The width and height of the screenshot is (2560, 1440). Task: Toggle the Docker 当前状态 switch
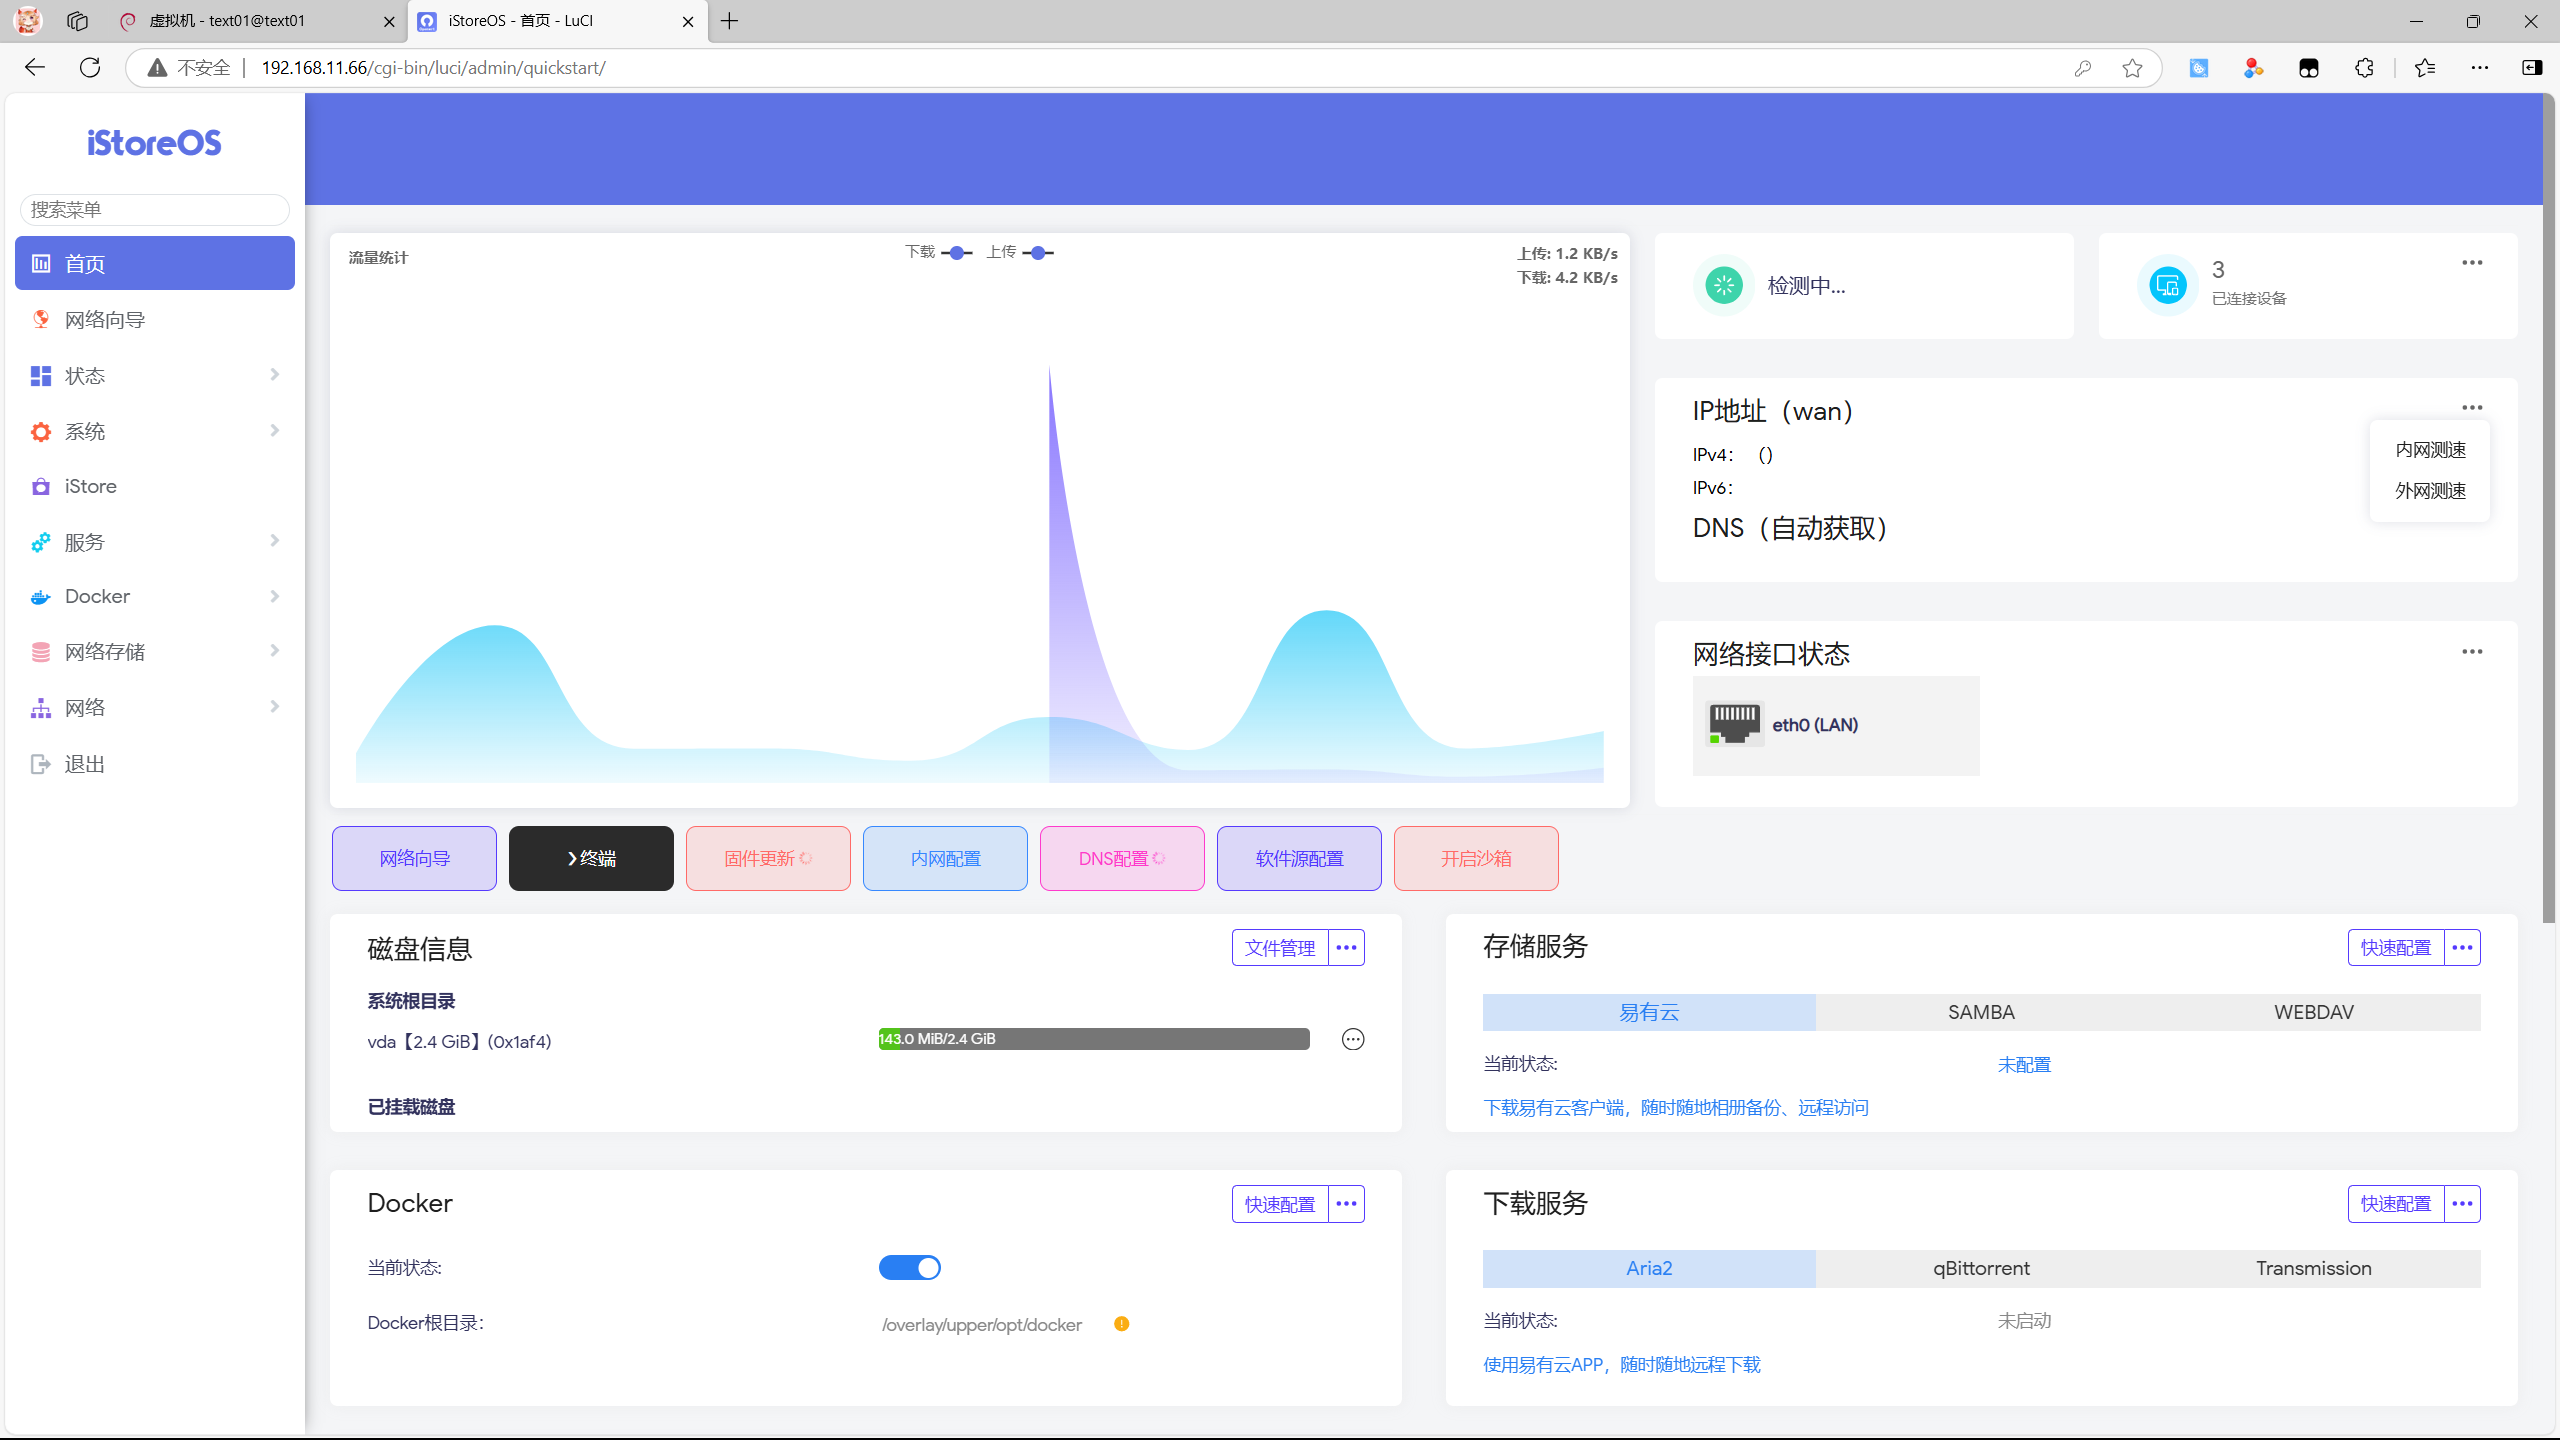[910, 1268]
